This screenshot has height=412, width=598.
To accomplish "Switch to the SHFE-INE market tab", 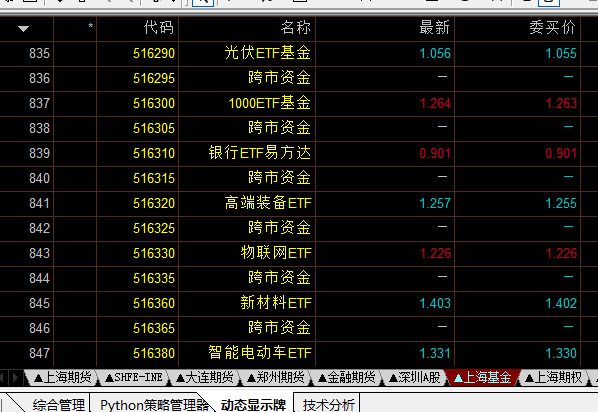I will tap(134, 378).
